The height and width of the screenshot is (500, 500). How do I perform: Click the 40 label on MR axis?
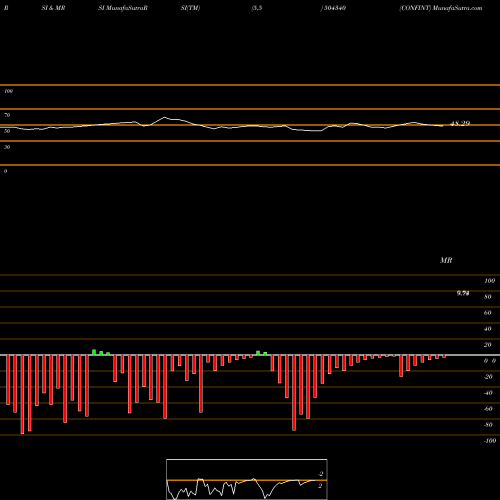coord(488,329)
